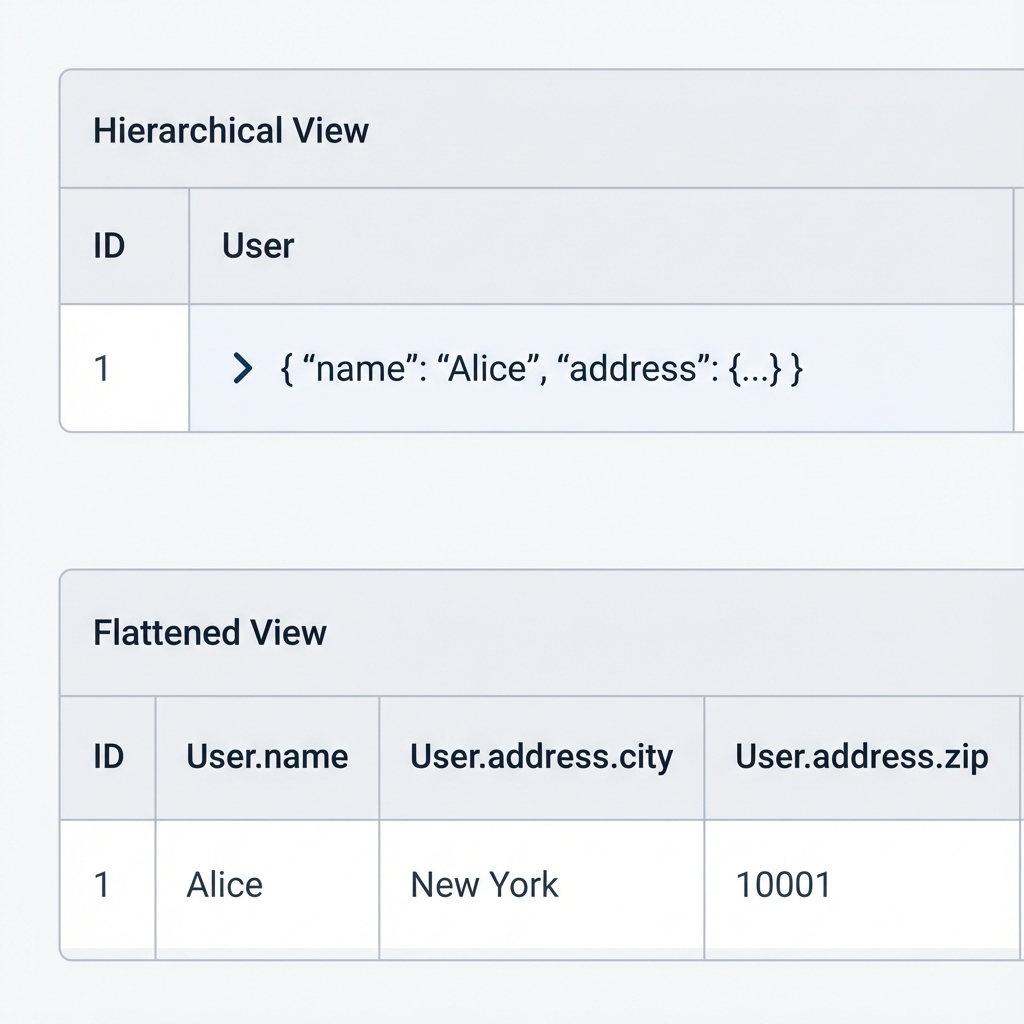
Task: Select the User.address.city column header
Action: coord(541,757)
